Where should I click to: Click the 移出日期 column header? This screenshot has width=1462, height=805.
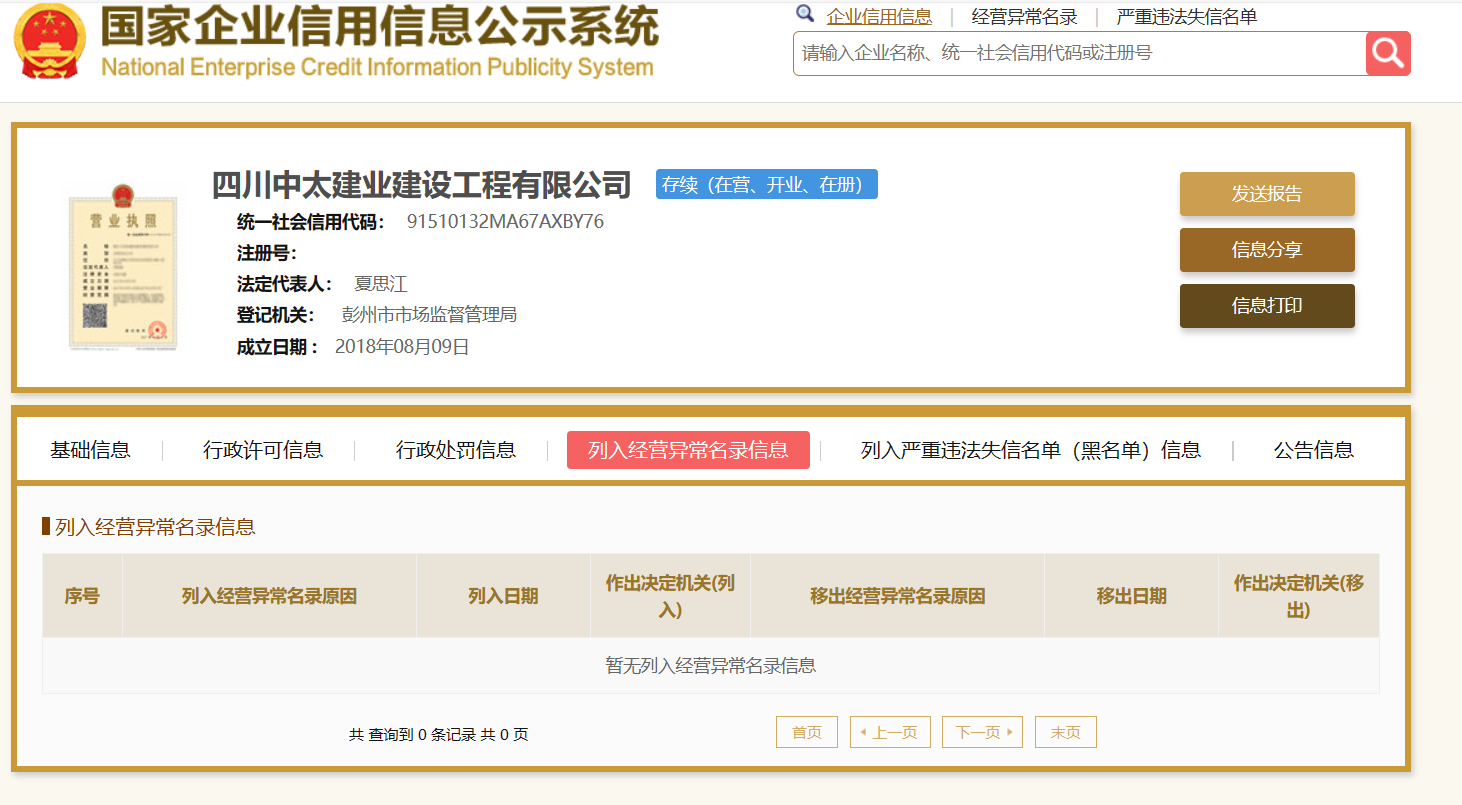click(x=1131, y=596)
